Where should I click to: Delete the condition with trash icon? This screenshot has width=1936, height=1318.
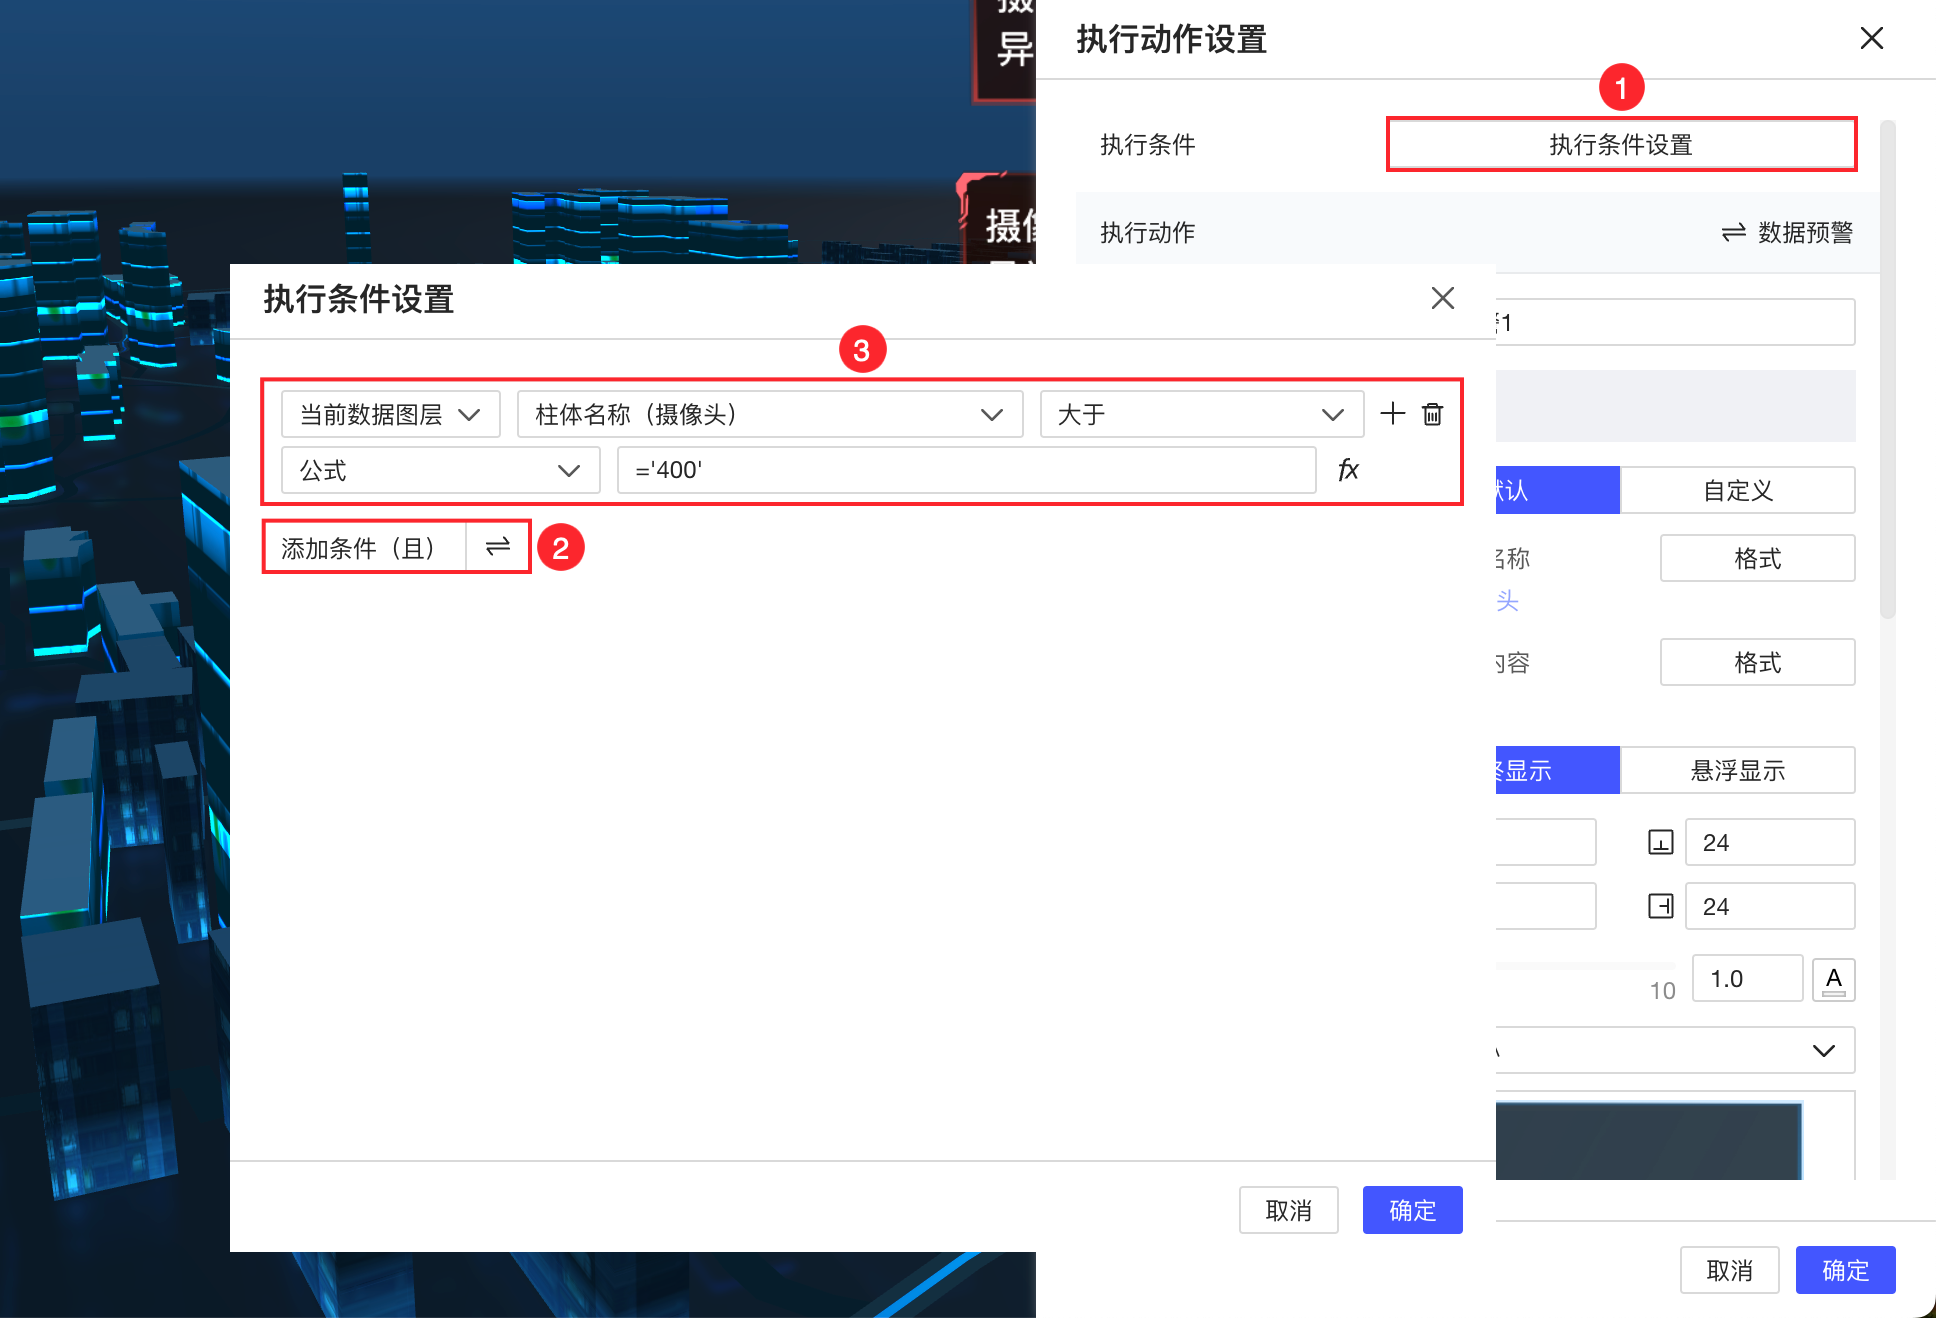pos(1432,413)
